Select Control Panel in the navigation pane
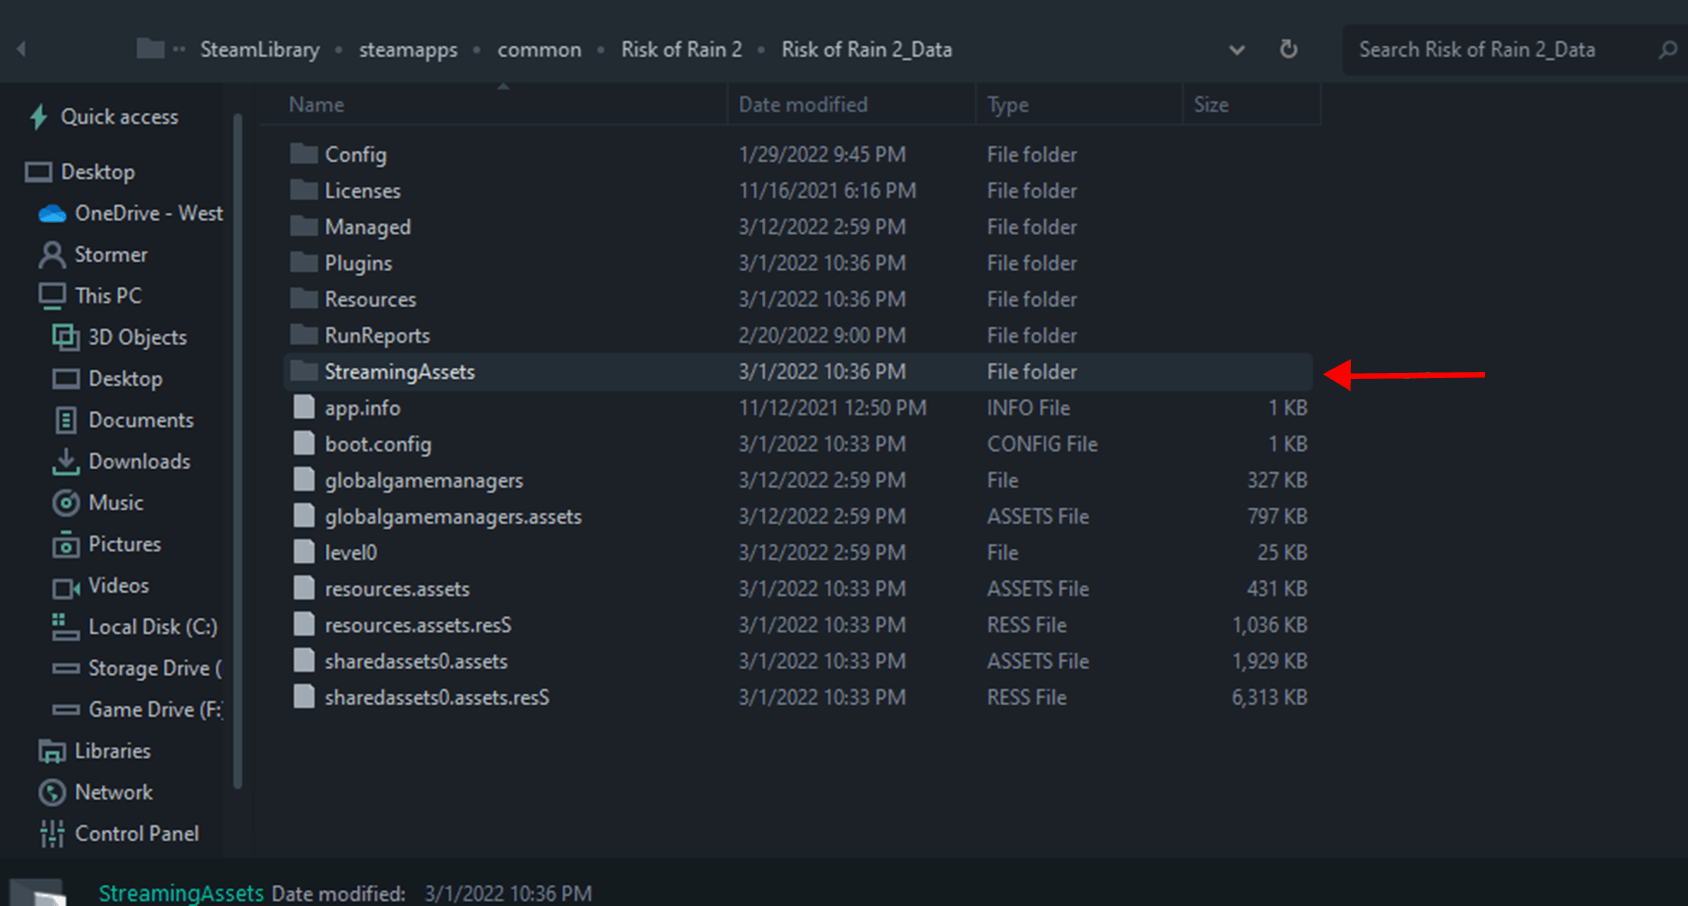This screenshot has height=906, width=1688. pyautogui.click(x=137, y=833)
